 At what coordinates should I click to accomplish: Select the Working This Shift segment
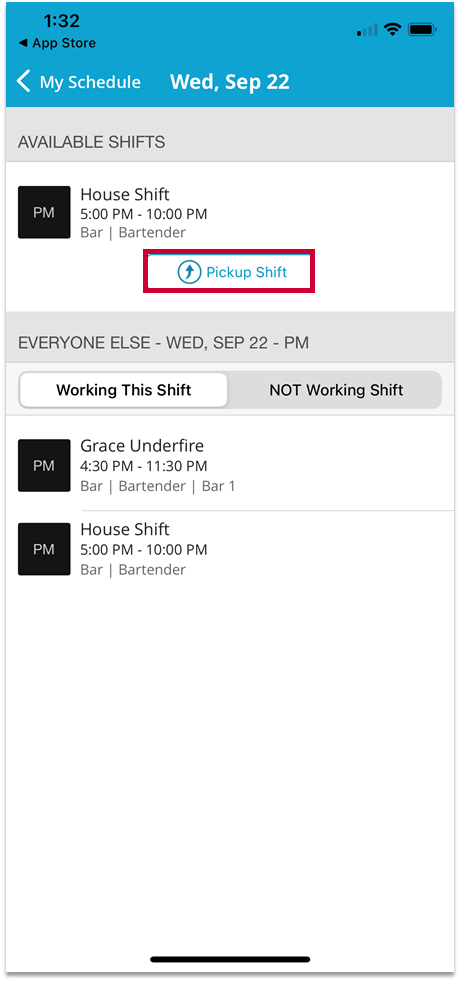[x=124, y=390]
